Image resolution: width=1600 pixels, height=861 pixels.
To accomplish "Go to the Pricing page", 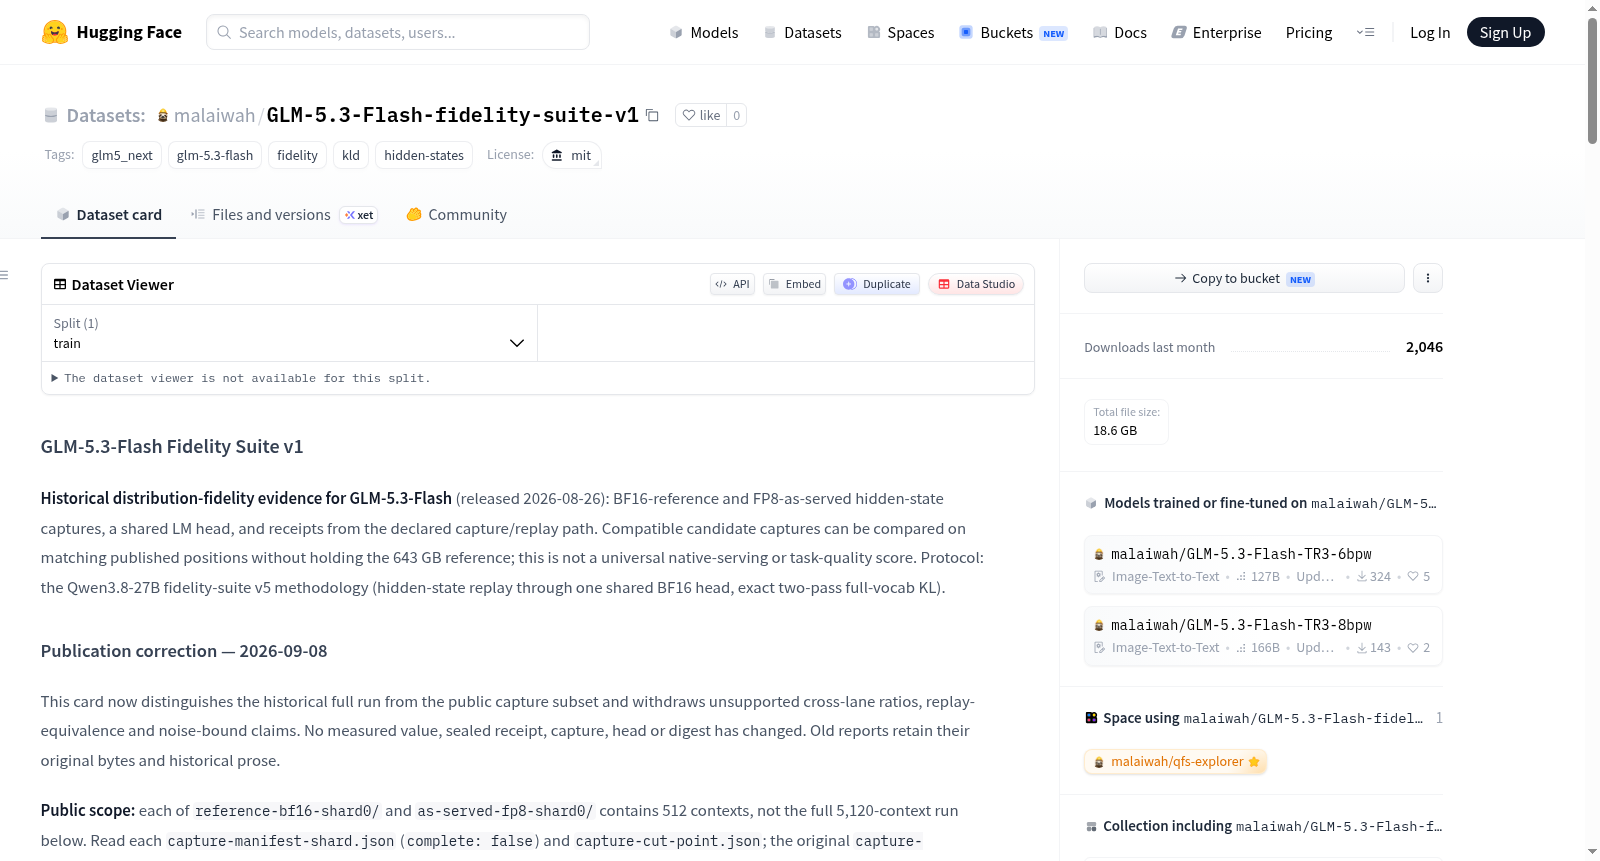I will tap(1309, 32).
